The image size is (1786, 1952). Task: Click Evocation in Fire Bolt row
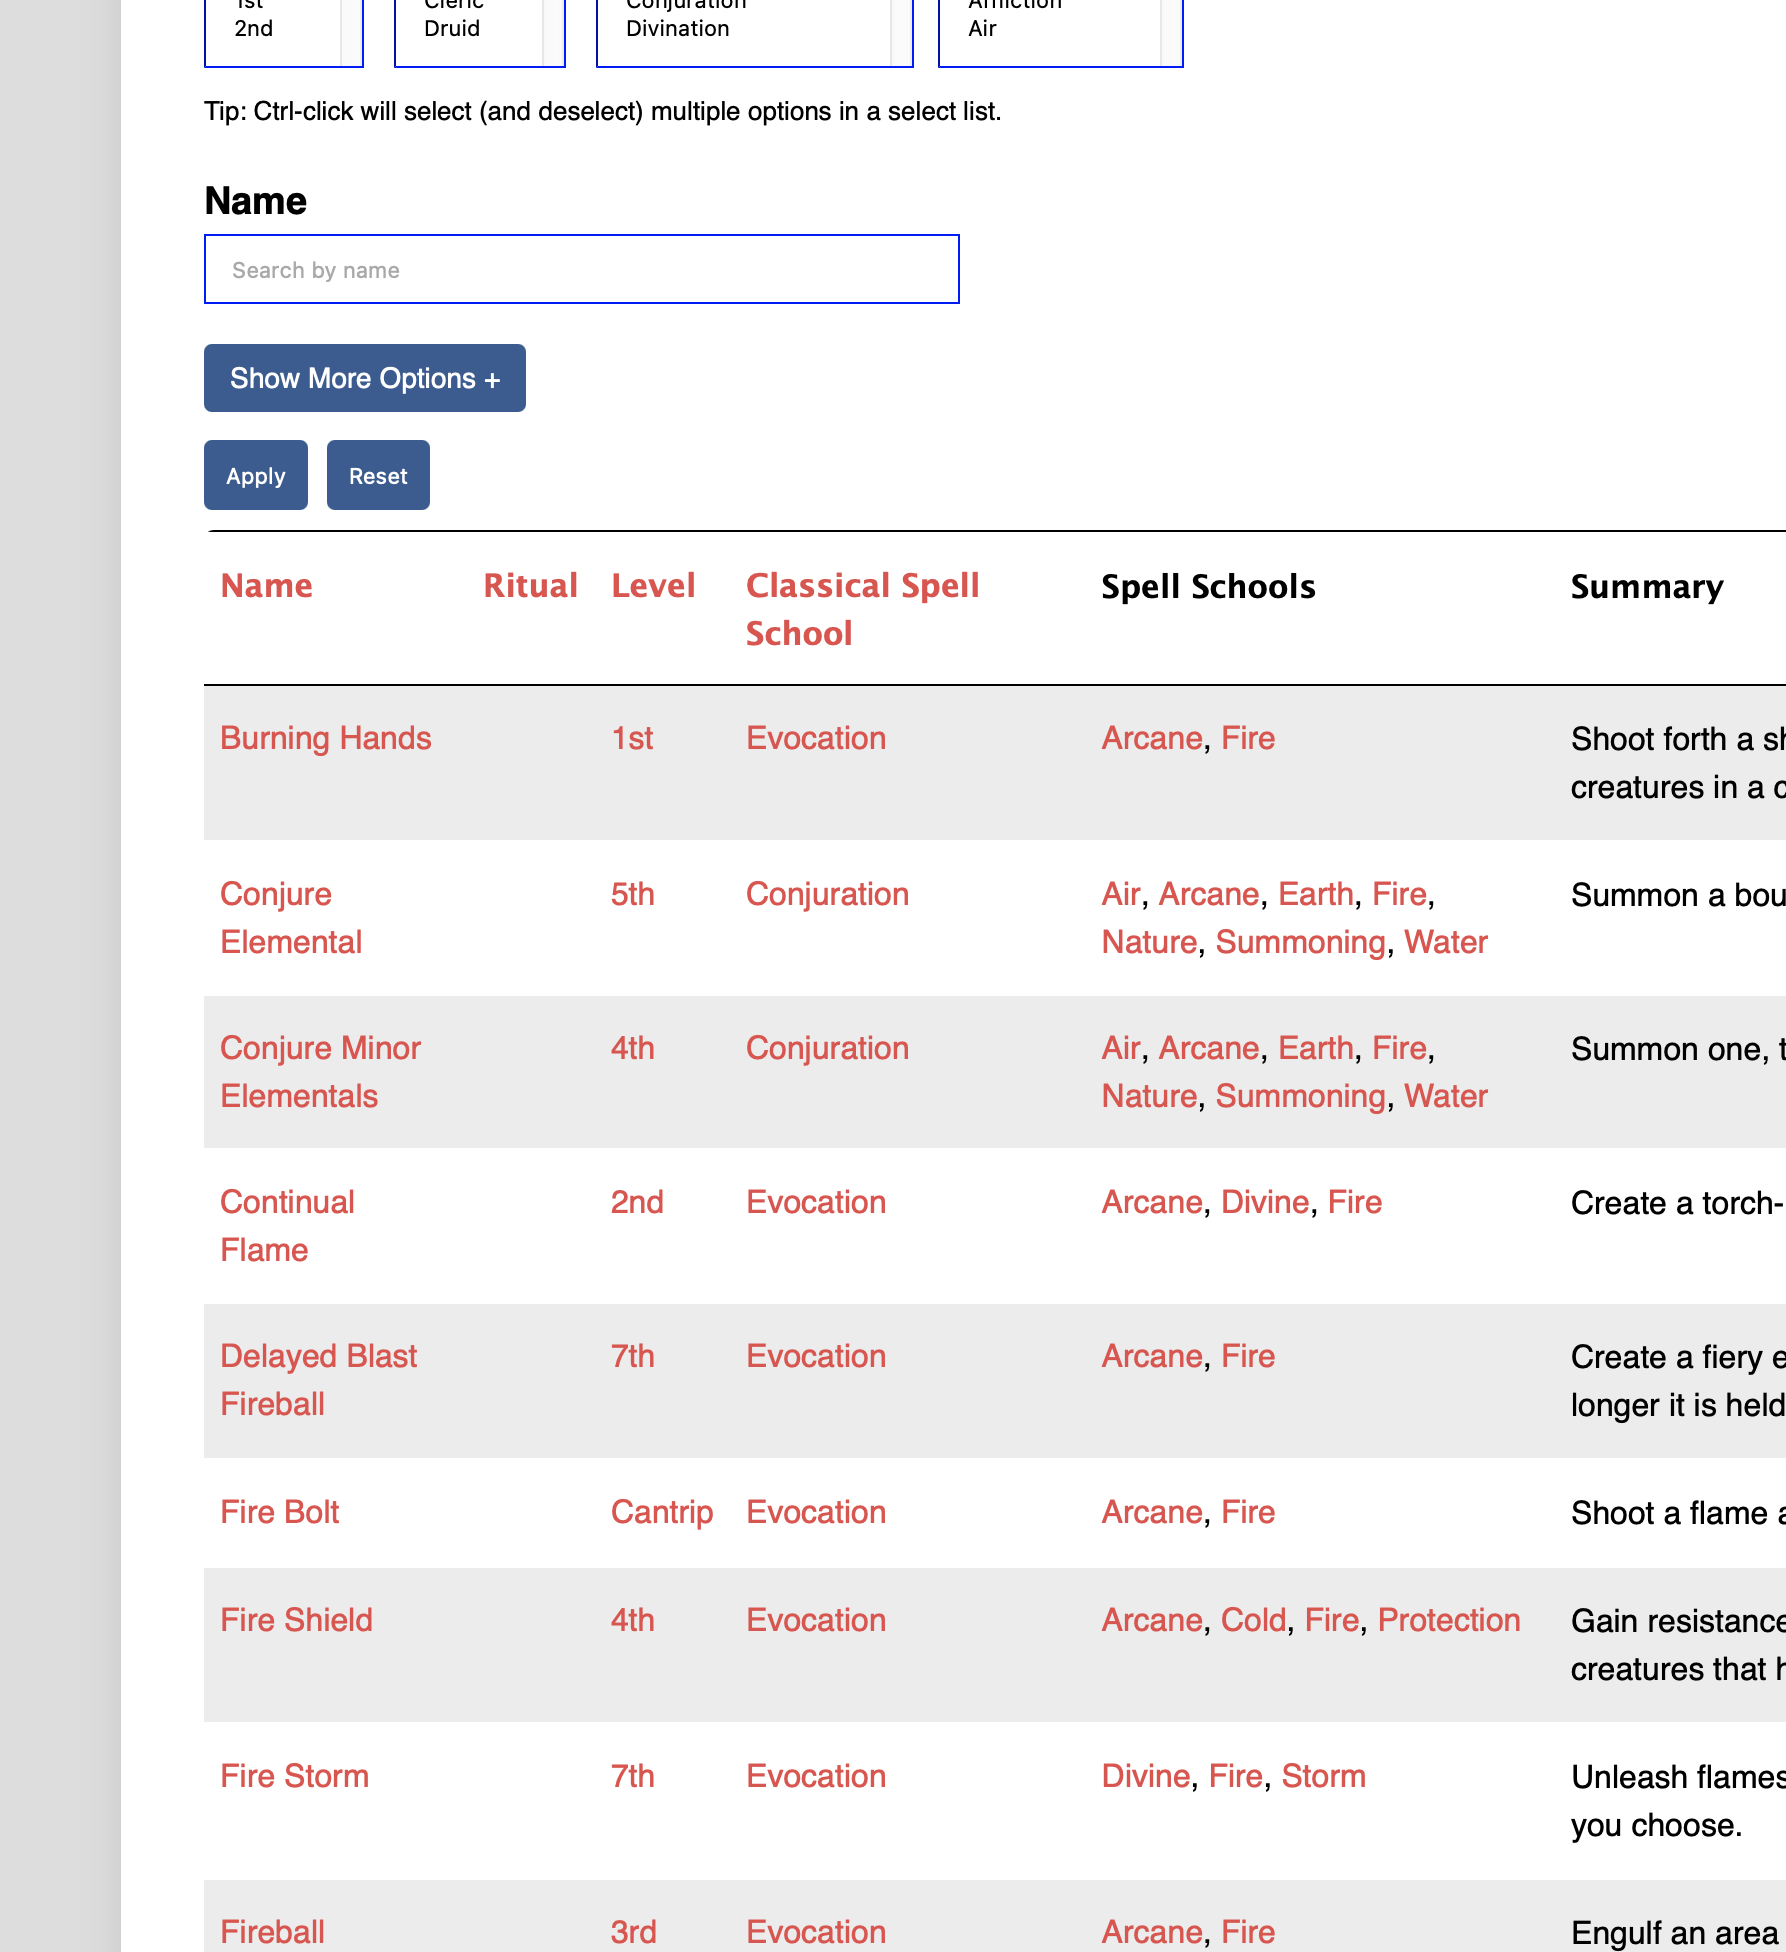click(816, 1512)
